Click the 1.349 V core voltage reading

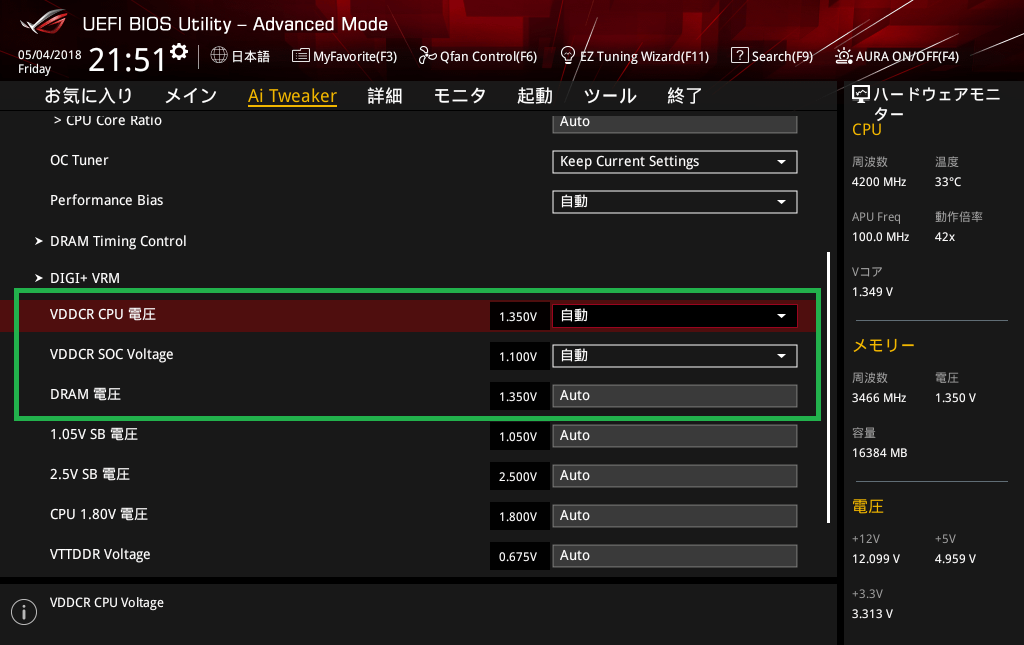coord(872,292)
